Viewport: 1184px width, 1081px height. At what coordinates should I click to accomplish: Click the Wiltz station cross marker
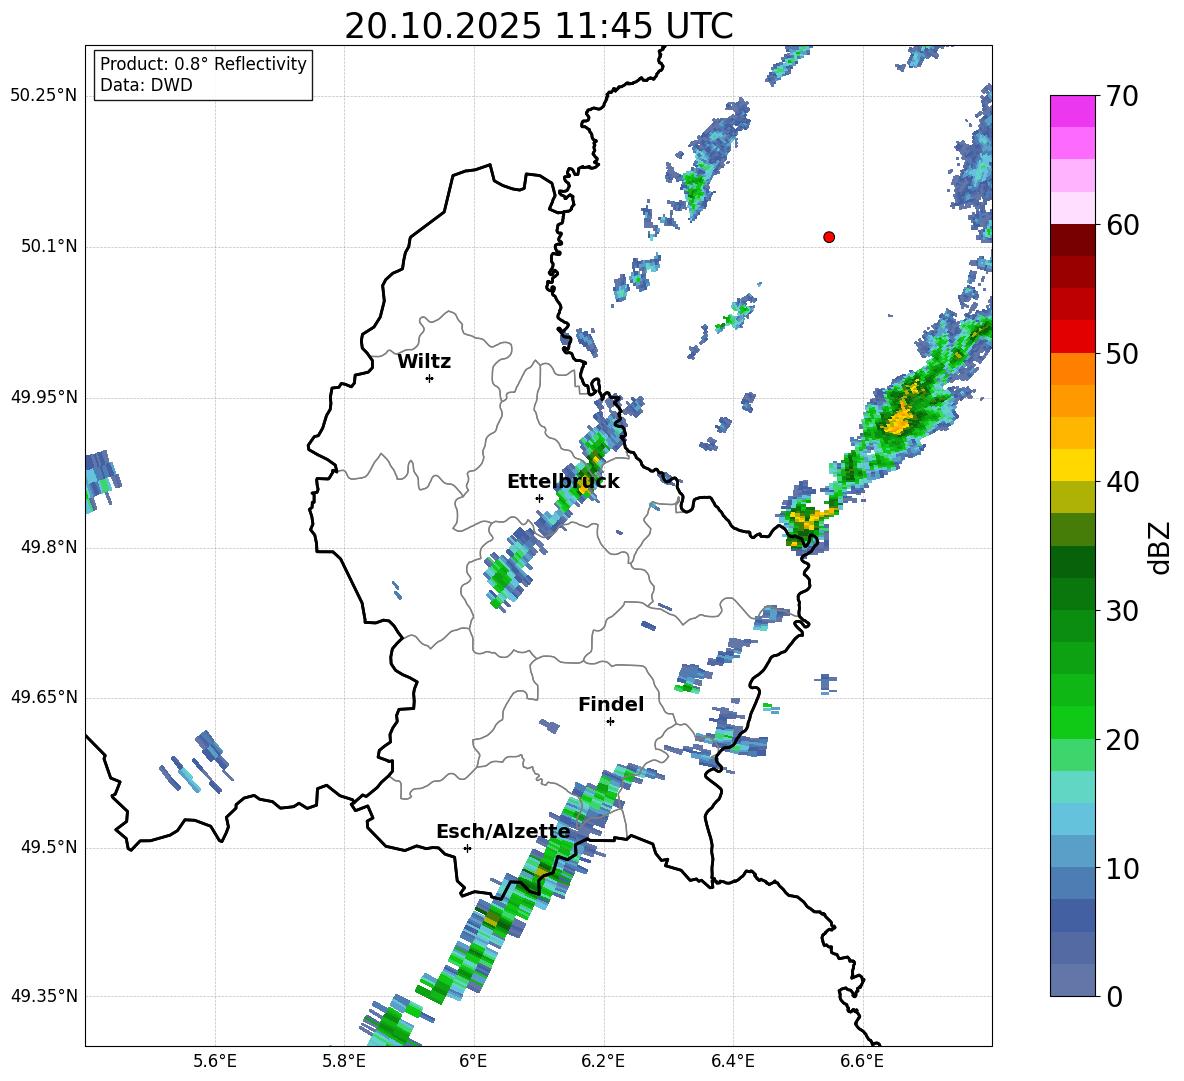point(430,378)
